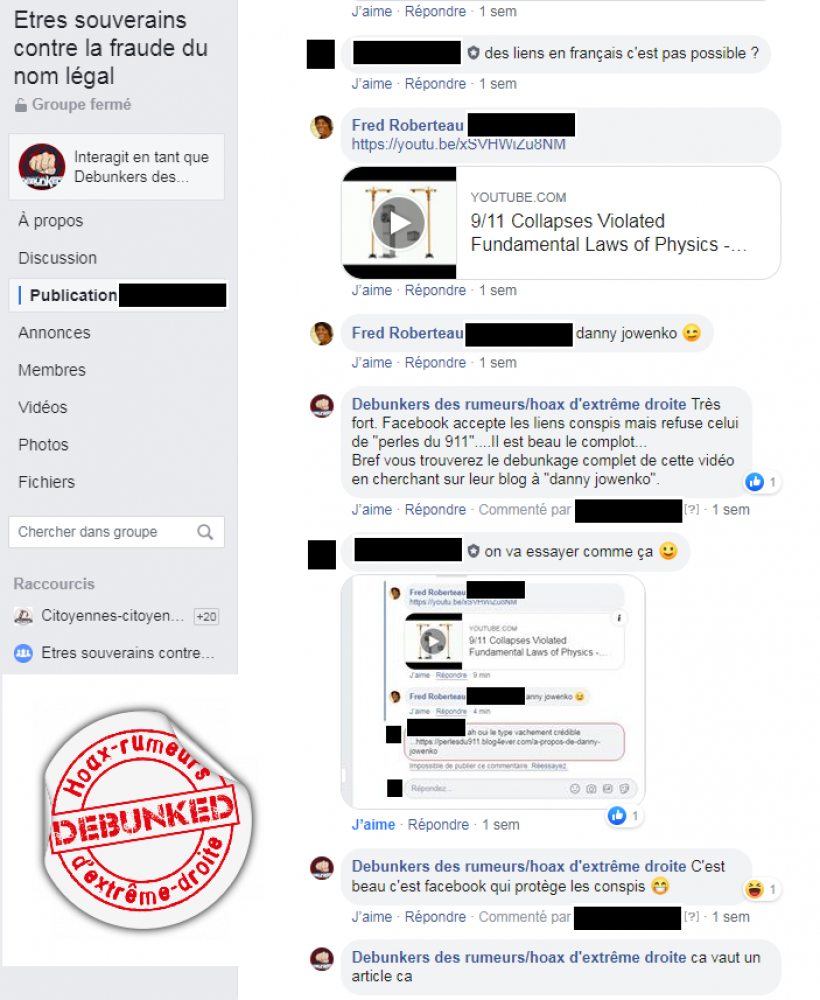The height and width of the screenshot is (1000, 820).
Task: Open the embedded screenshot image in comment
Action: tap(493, 691)
